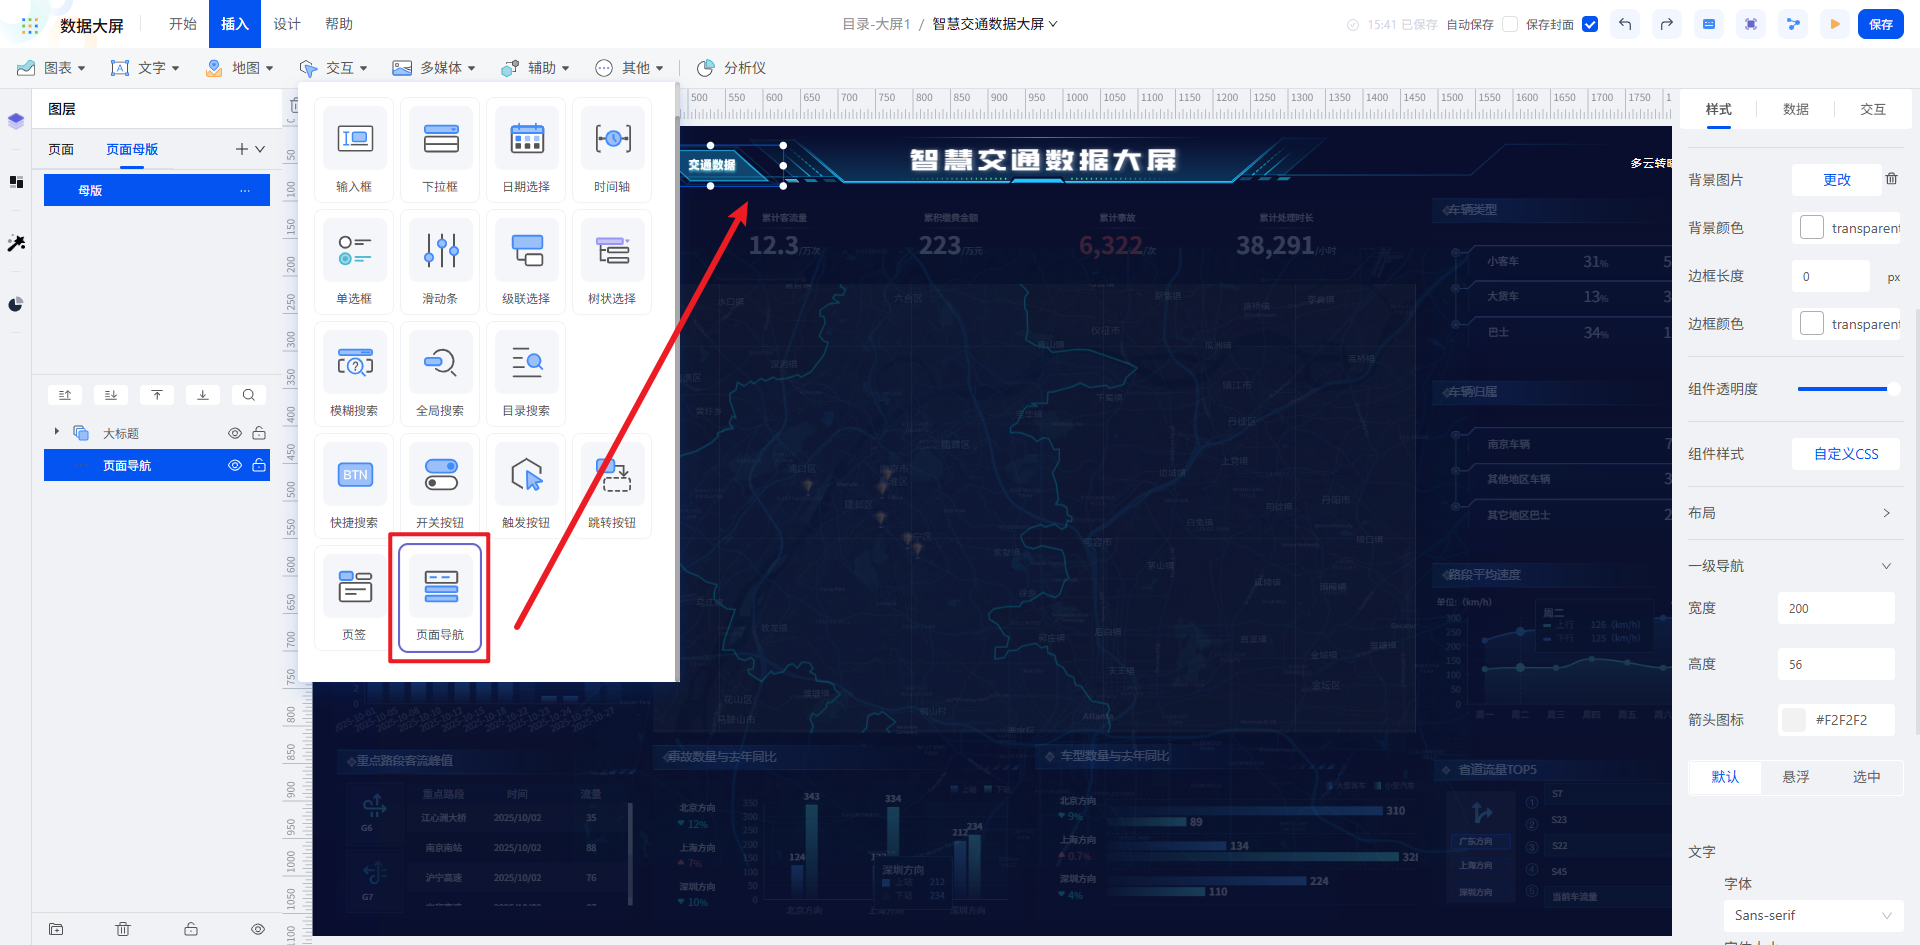Screen dimensions: 1920x945
Task: Switch to the 交互 properties tab
Action: point(1873,109)
